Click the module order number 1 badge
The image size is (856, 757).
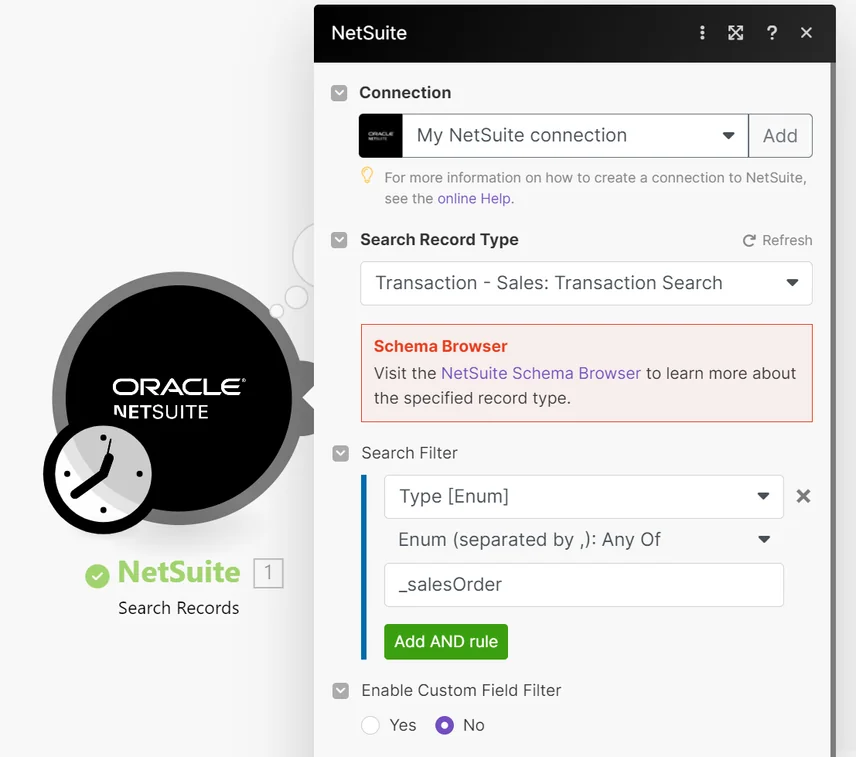[268, 573]
